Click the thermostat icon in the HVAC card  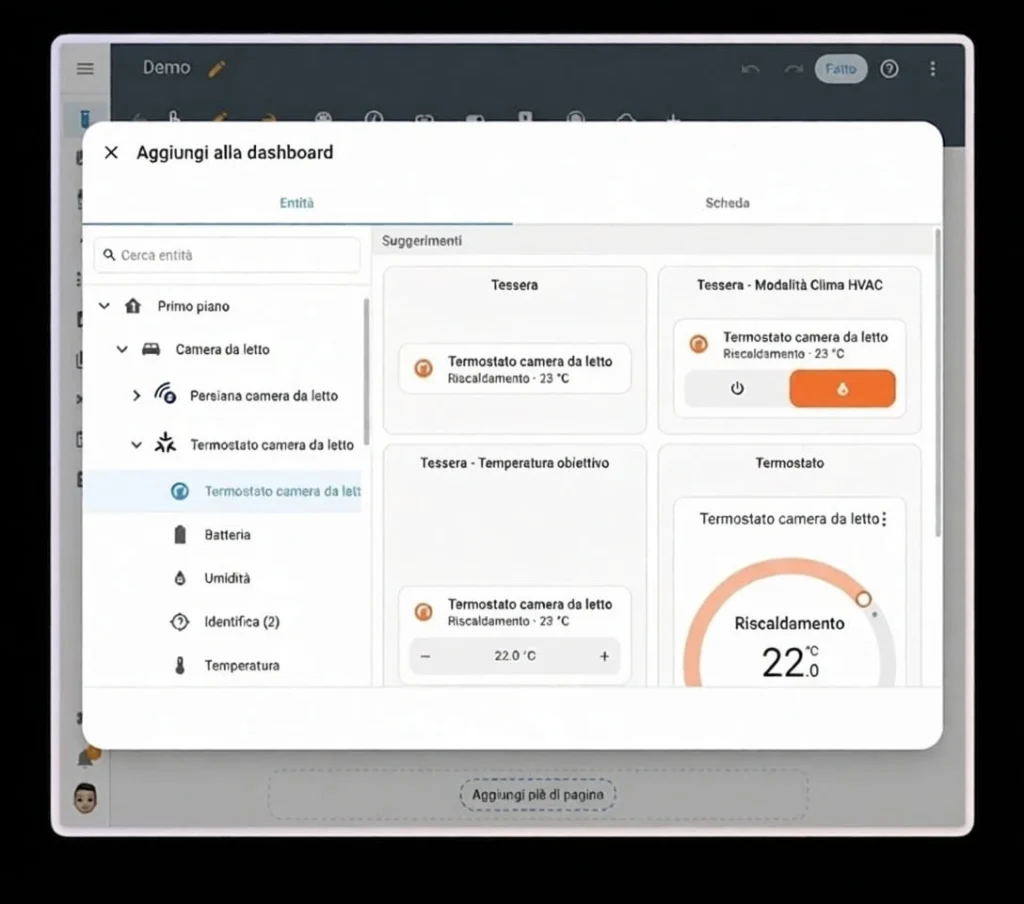(698, 344)
